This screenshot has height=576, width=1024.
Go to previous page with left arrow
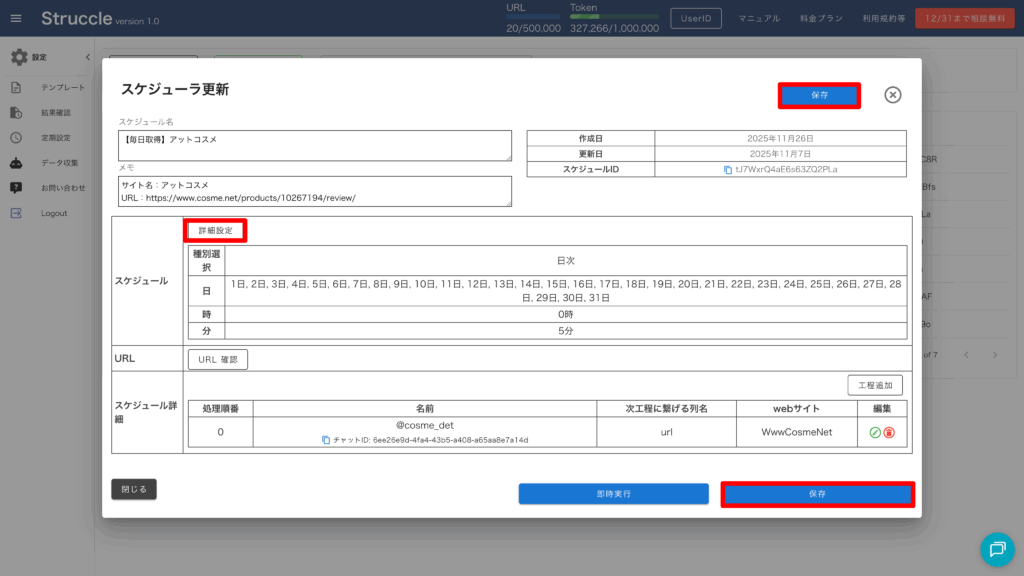click(966, 355)
